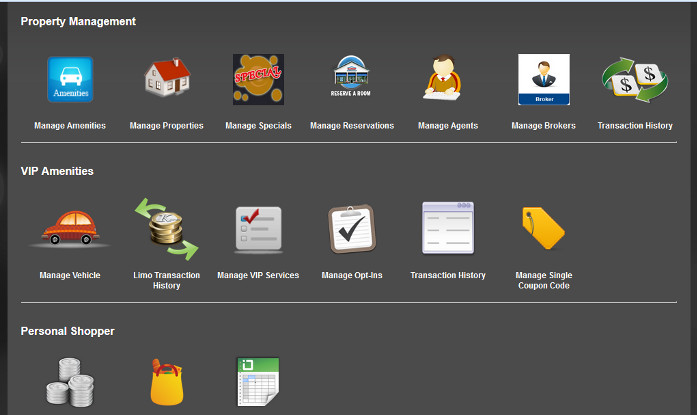Viewport: 697px width, 415px height.
Task: Open the Manage Agents person icon
Action: [x=447, y=80]
